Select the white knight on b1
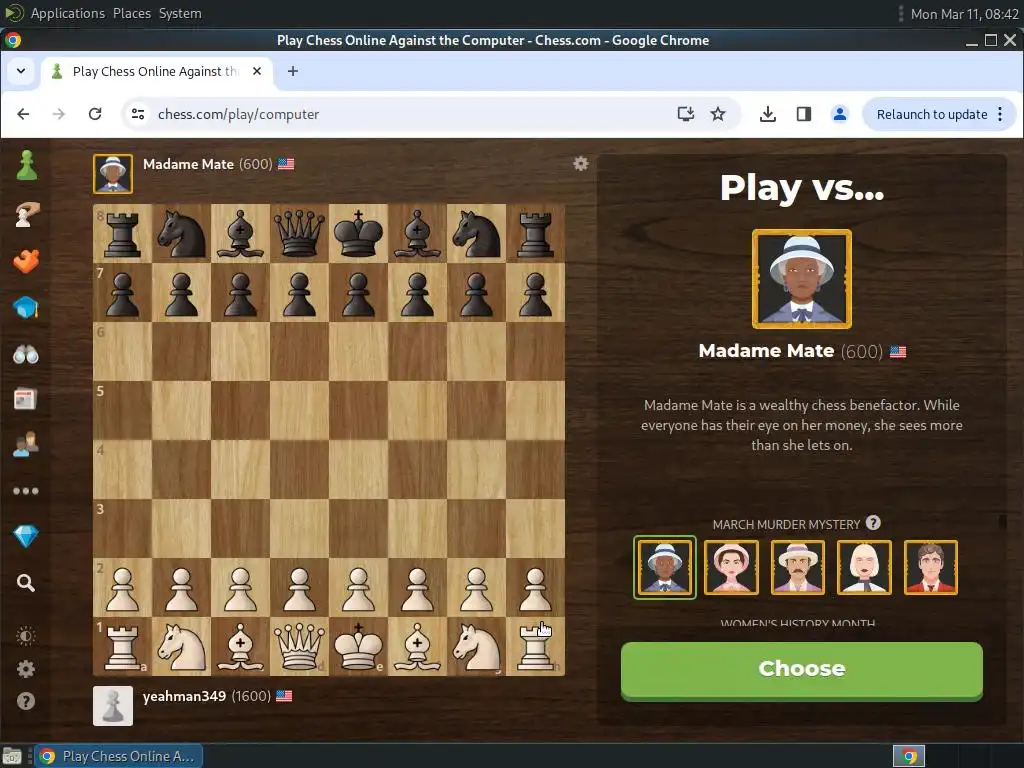The width and height of the screenshot is (1024, 768). 182,647
